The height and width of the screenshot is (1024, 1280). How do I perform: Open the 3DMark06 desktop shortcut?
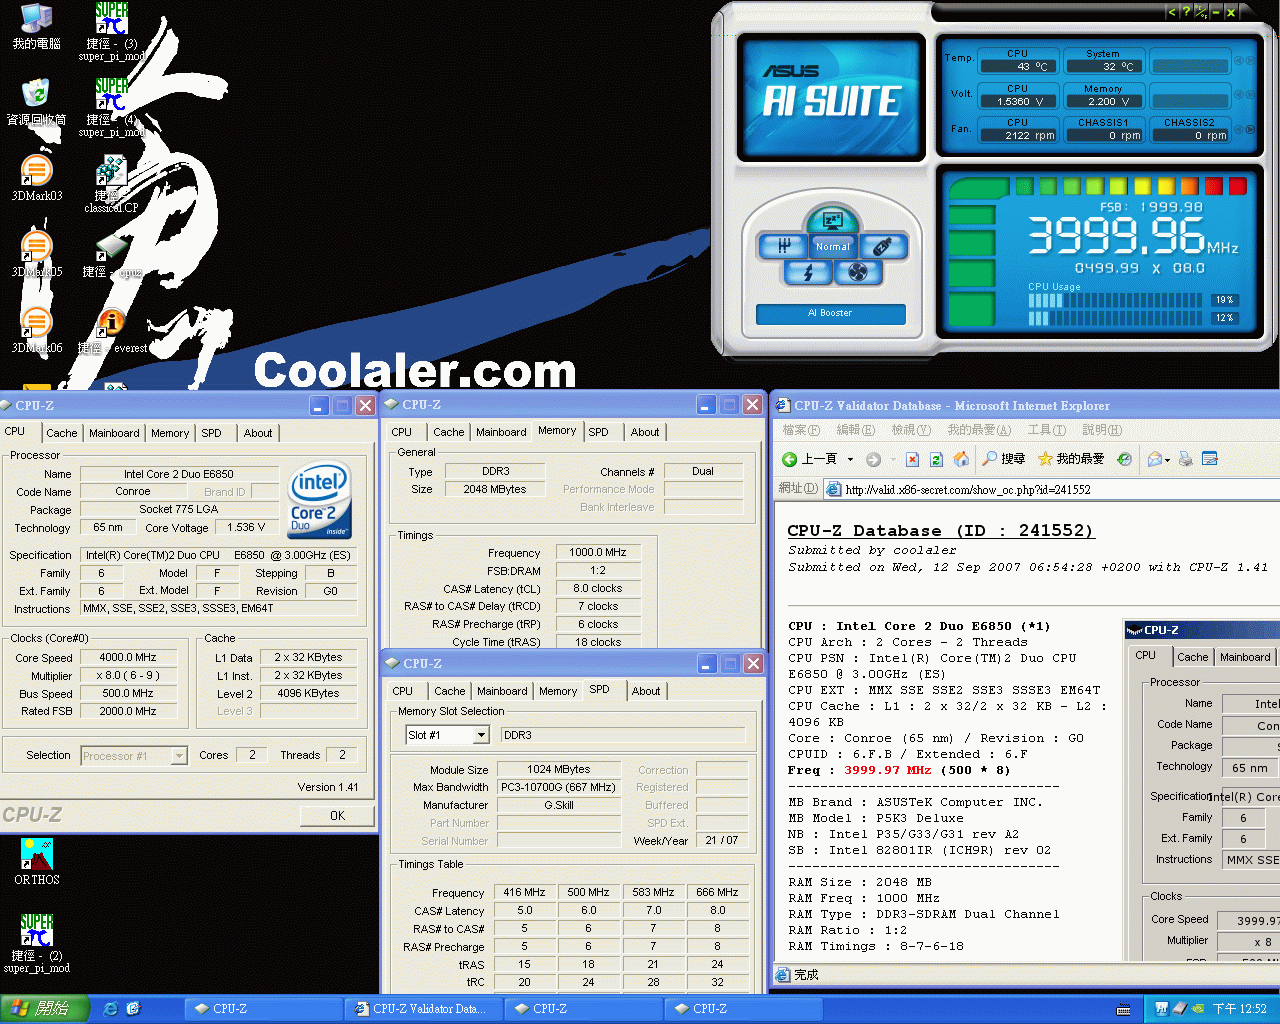click(36, 330)
